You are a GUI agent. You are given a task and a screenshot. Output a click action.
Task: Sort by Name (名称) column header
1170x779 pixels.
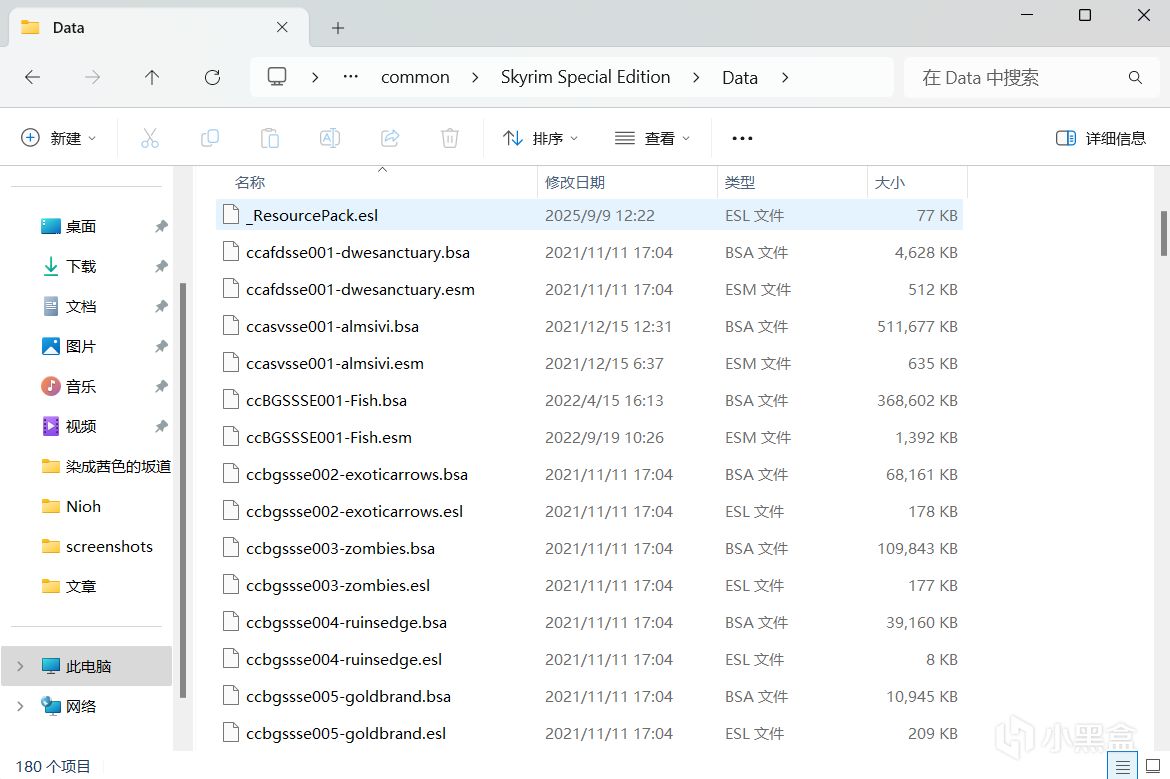point(377,182)
